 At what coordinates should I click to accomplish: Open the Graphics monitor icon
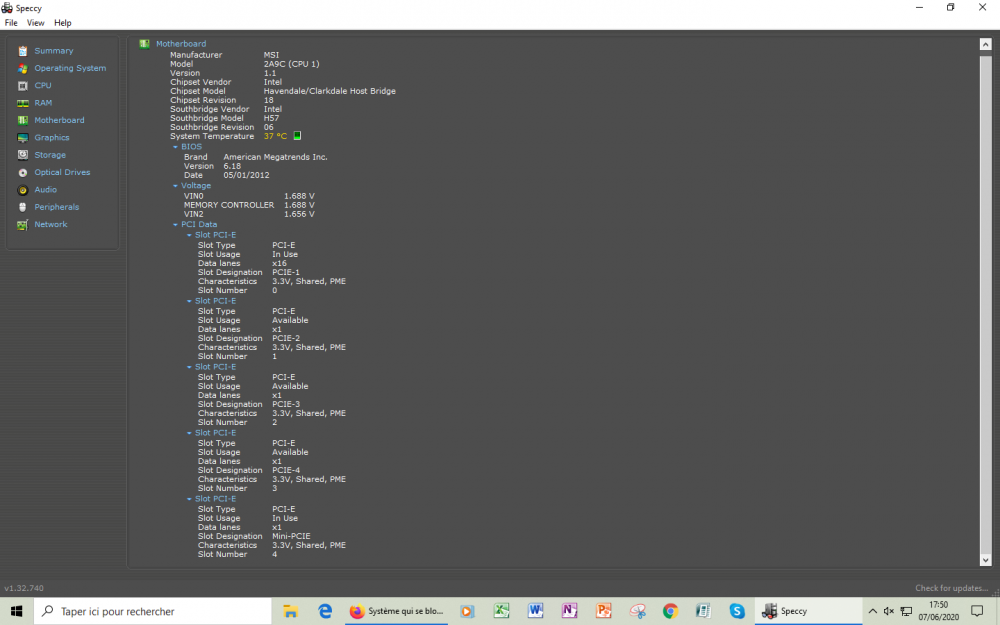pos(23,138)
